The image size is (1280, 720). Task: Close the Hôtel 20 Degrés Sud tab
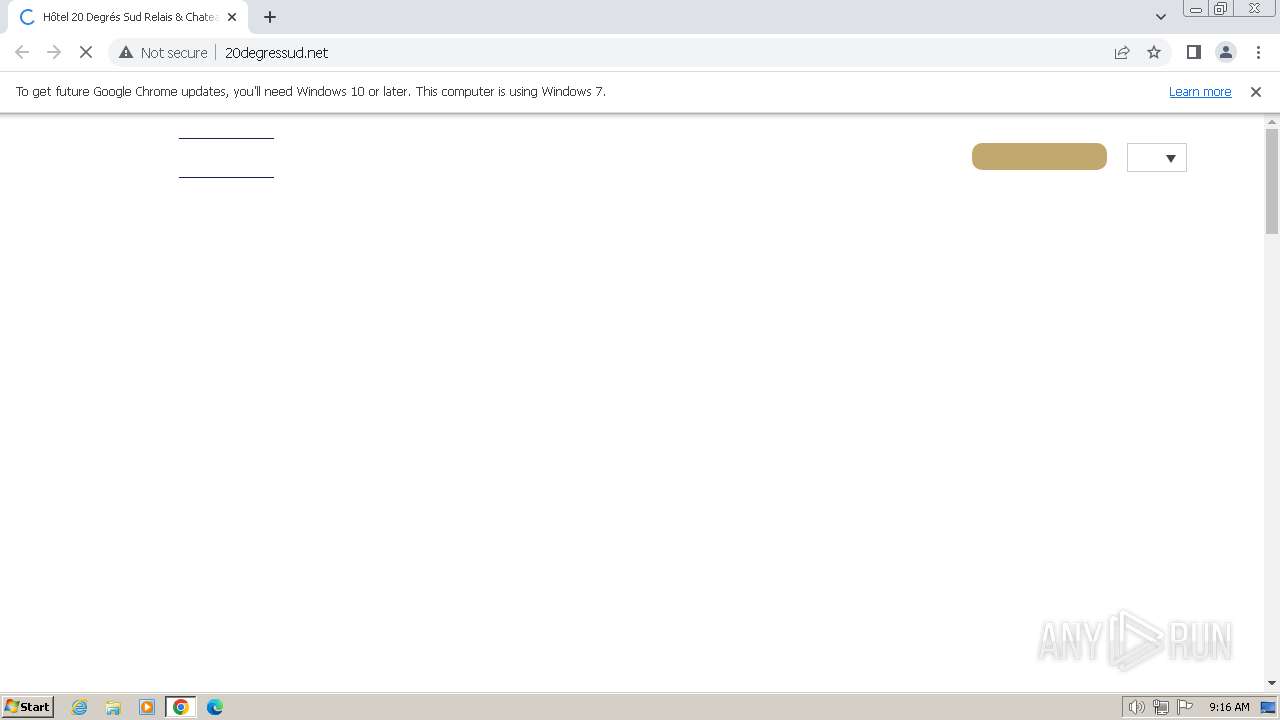[232, 17]
